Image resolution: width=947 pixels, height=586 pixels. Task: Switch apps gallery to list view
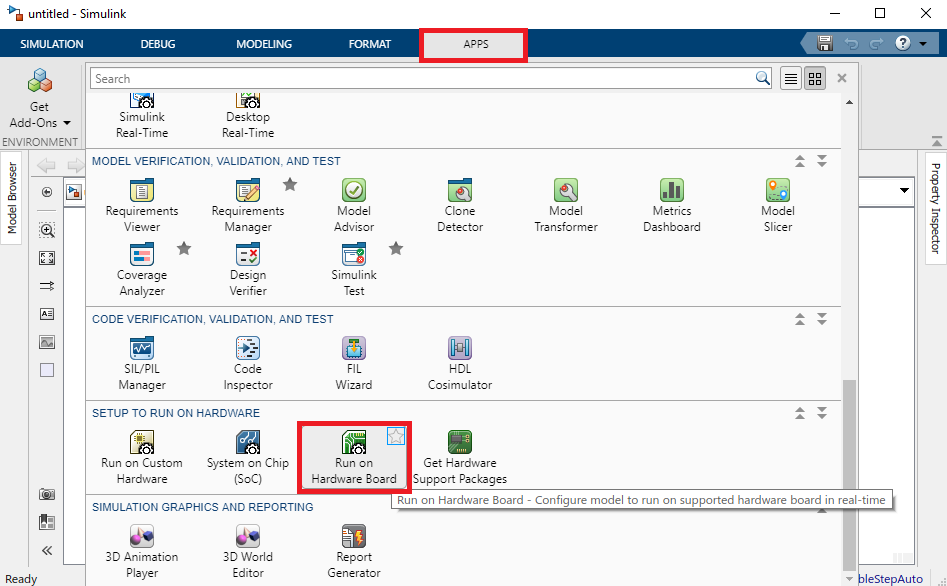coord(791,79)
